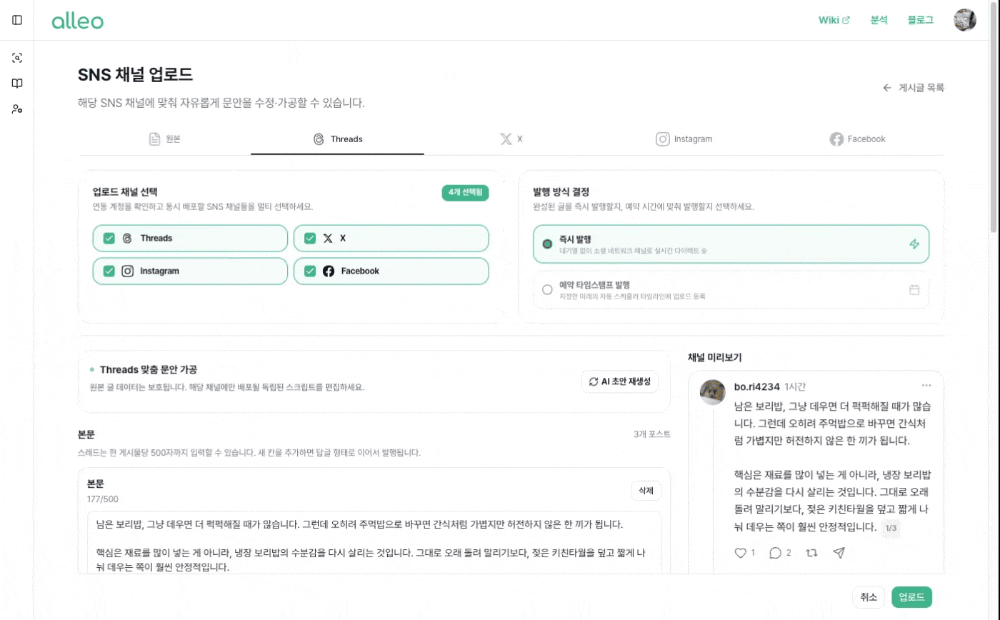Click the comment bubble icon in preview
Screen dimensions: 1000x620
[x=775, y=553]
